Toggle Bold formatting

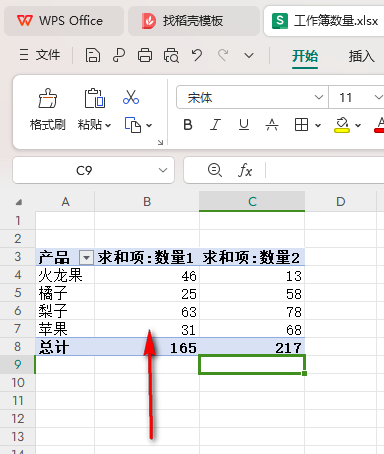click(188, 125)
